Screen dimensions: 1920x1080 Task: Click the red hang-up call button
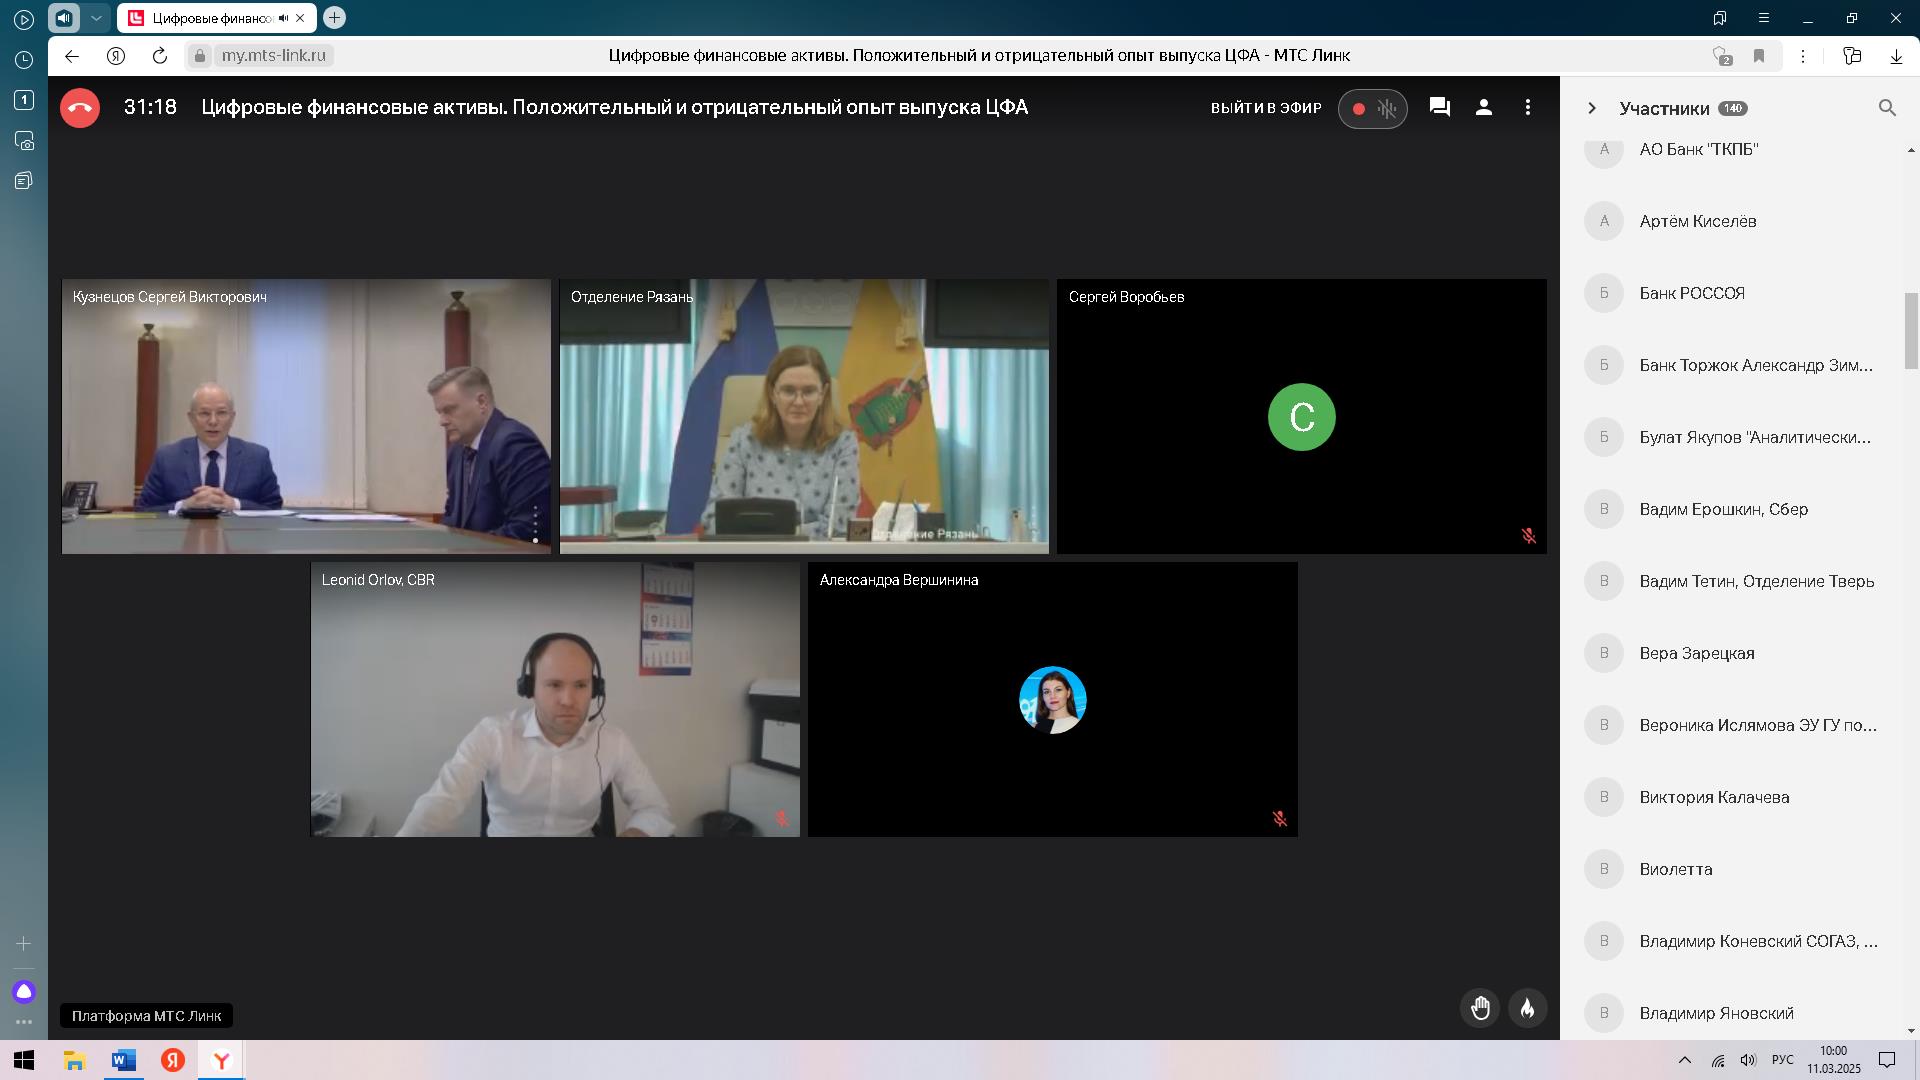click(x=80, y=108)
